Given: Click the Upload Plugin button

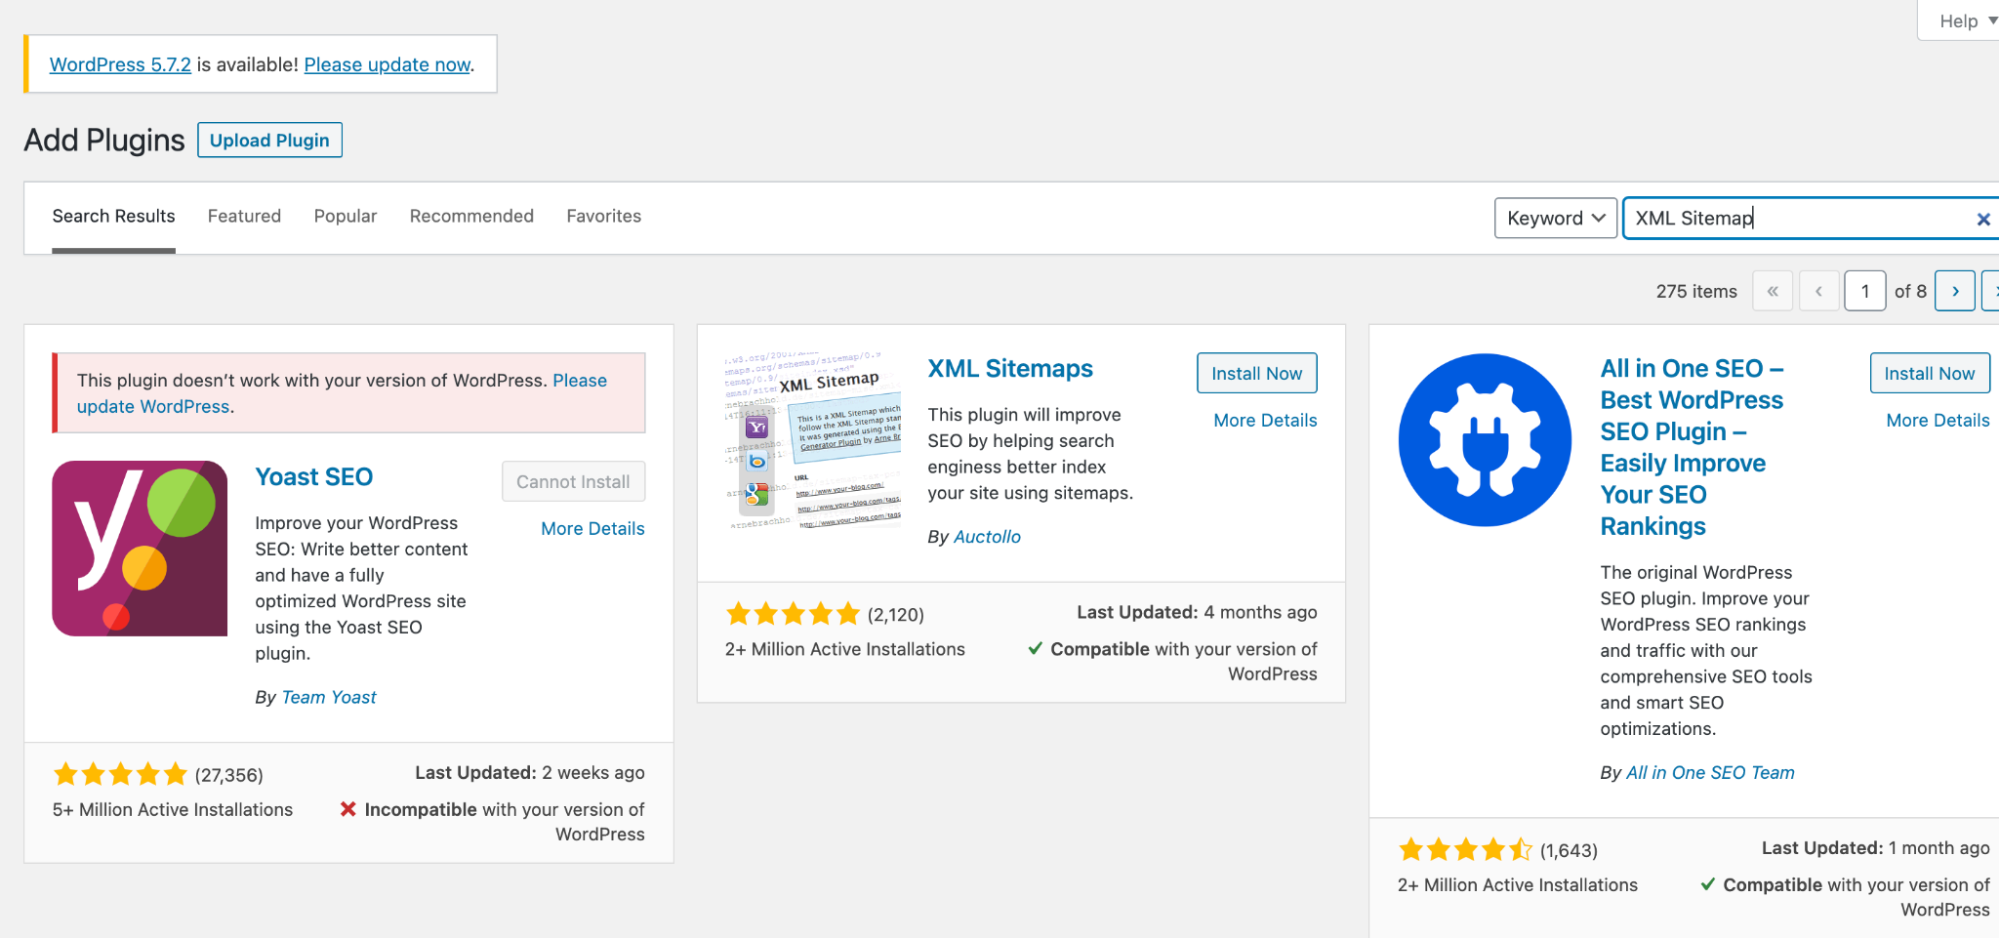Looking at the screenshot, I should pyautogui.click(x=270, y=140).
